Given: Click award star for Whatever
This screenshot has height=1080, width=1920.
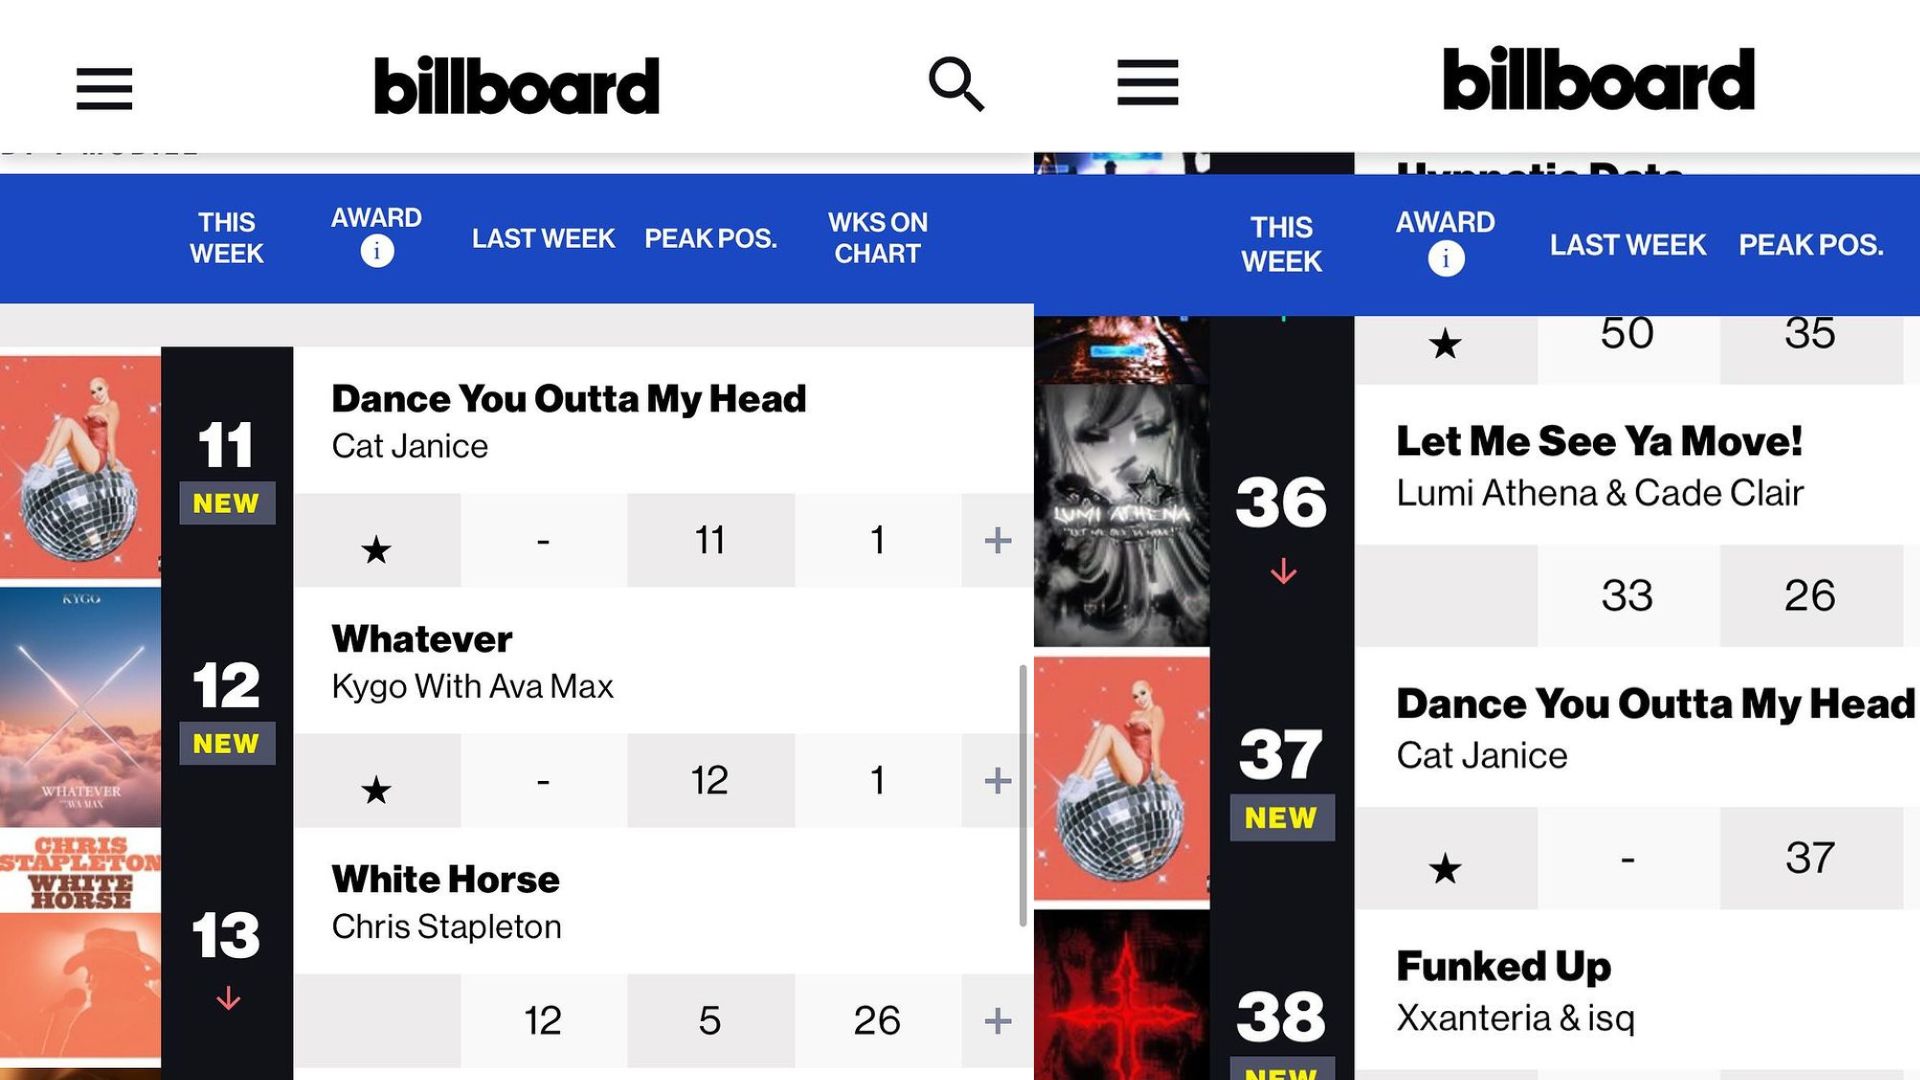Looking at the screenshot, I should [376, 790].
